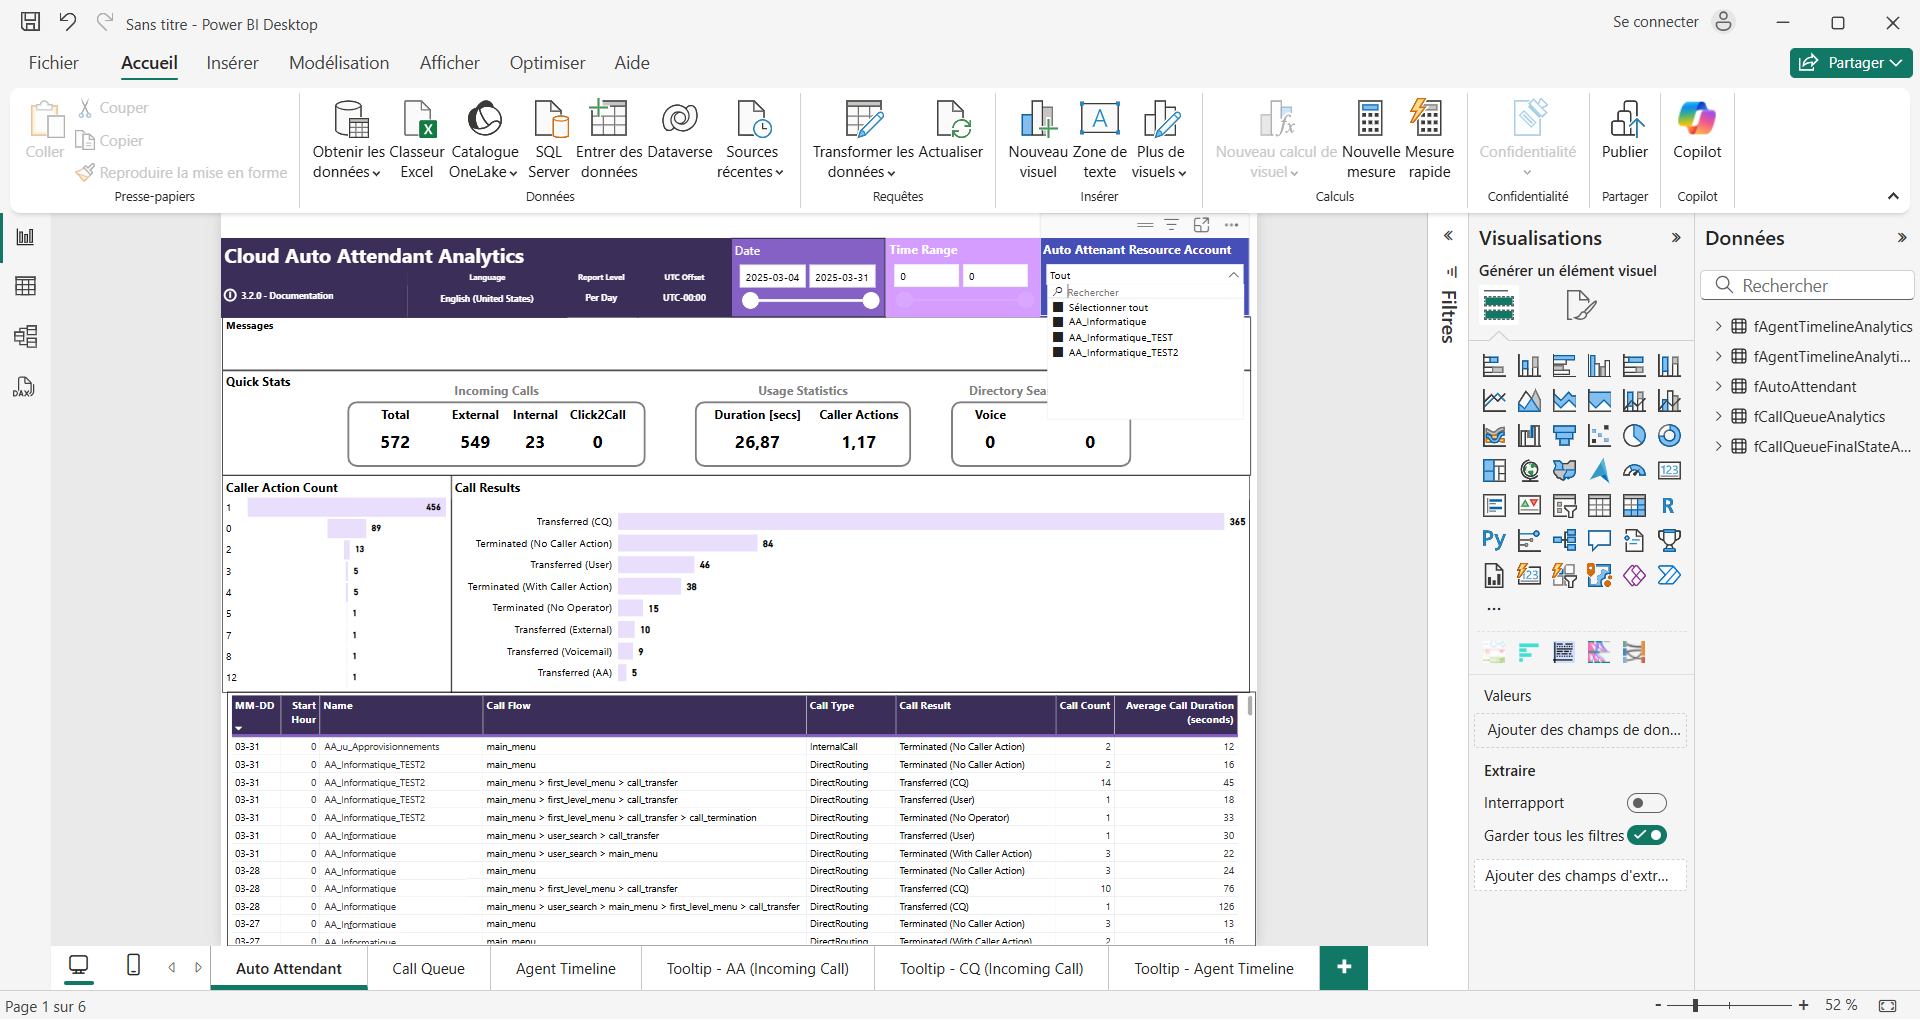
Task: Expand the fAutoAttendant table
Action: coord(1718,387)
